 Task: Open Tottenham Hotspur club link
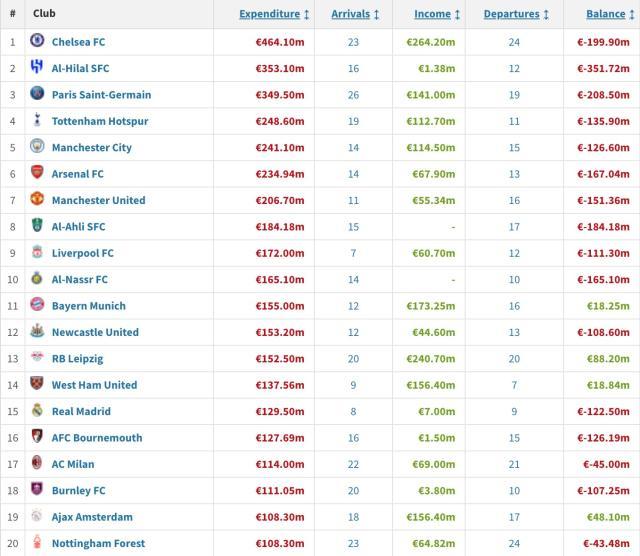click(x=100, y=121)
